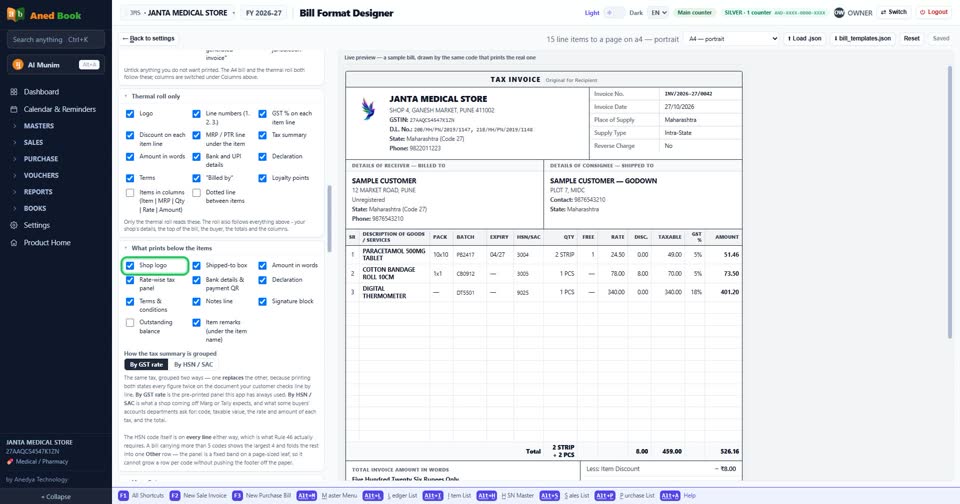Select By GST rate grouping
960x504 pixels.
[146, 364]
